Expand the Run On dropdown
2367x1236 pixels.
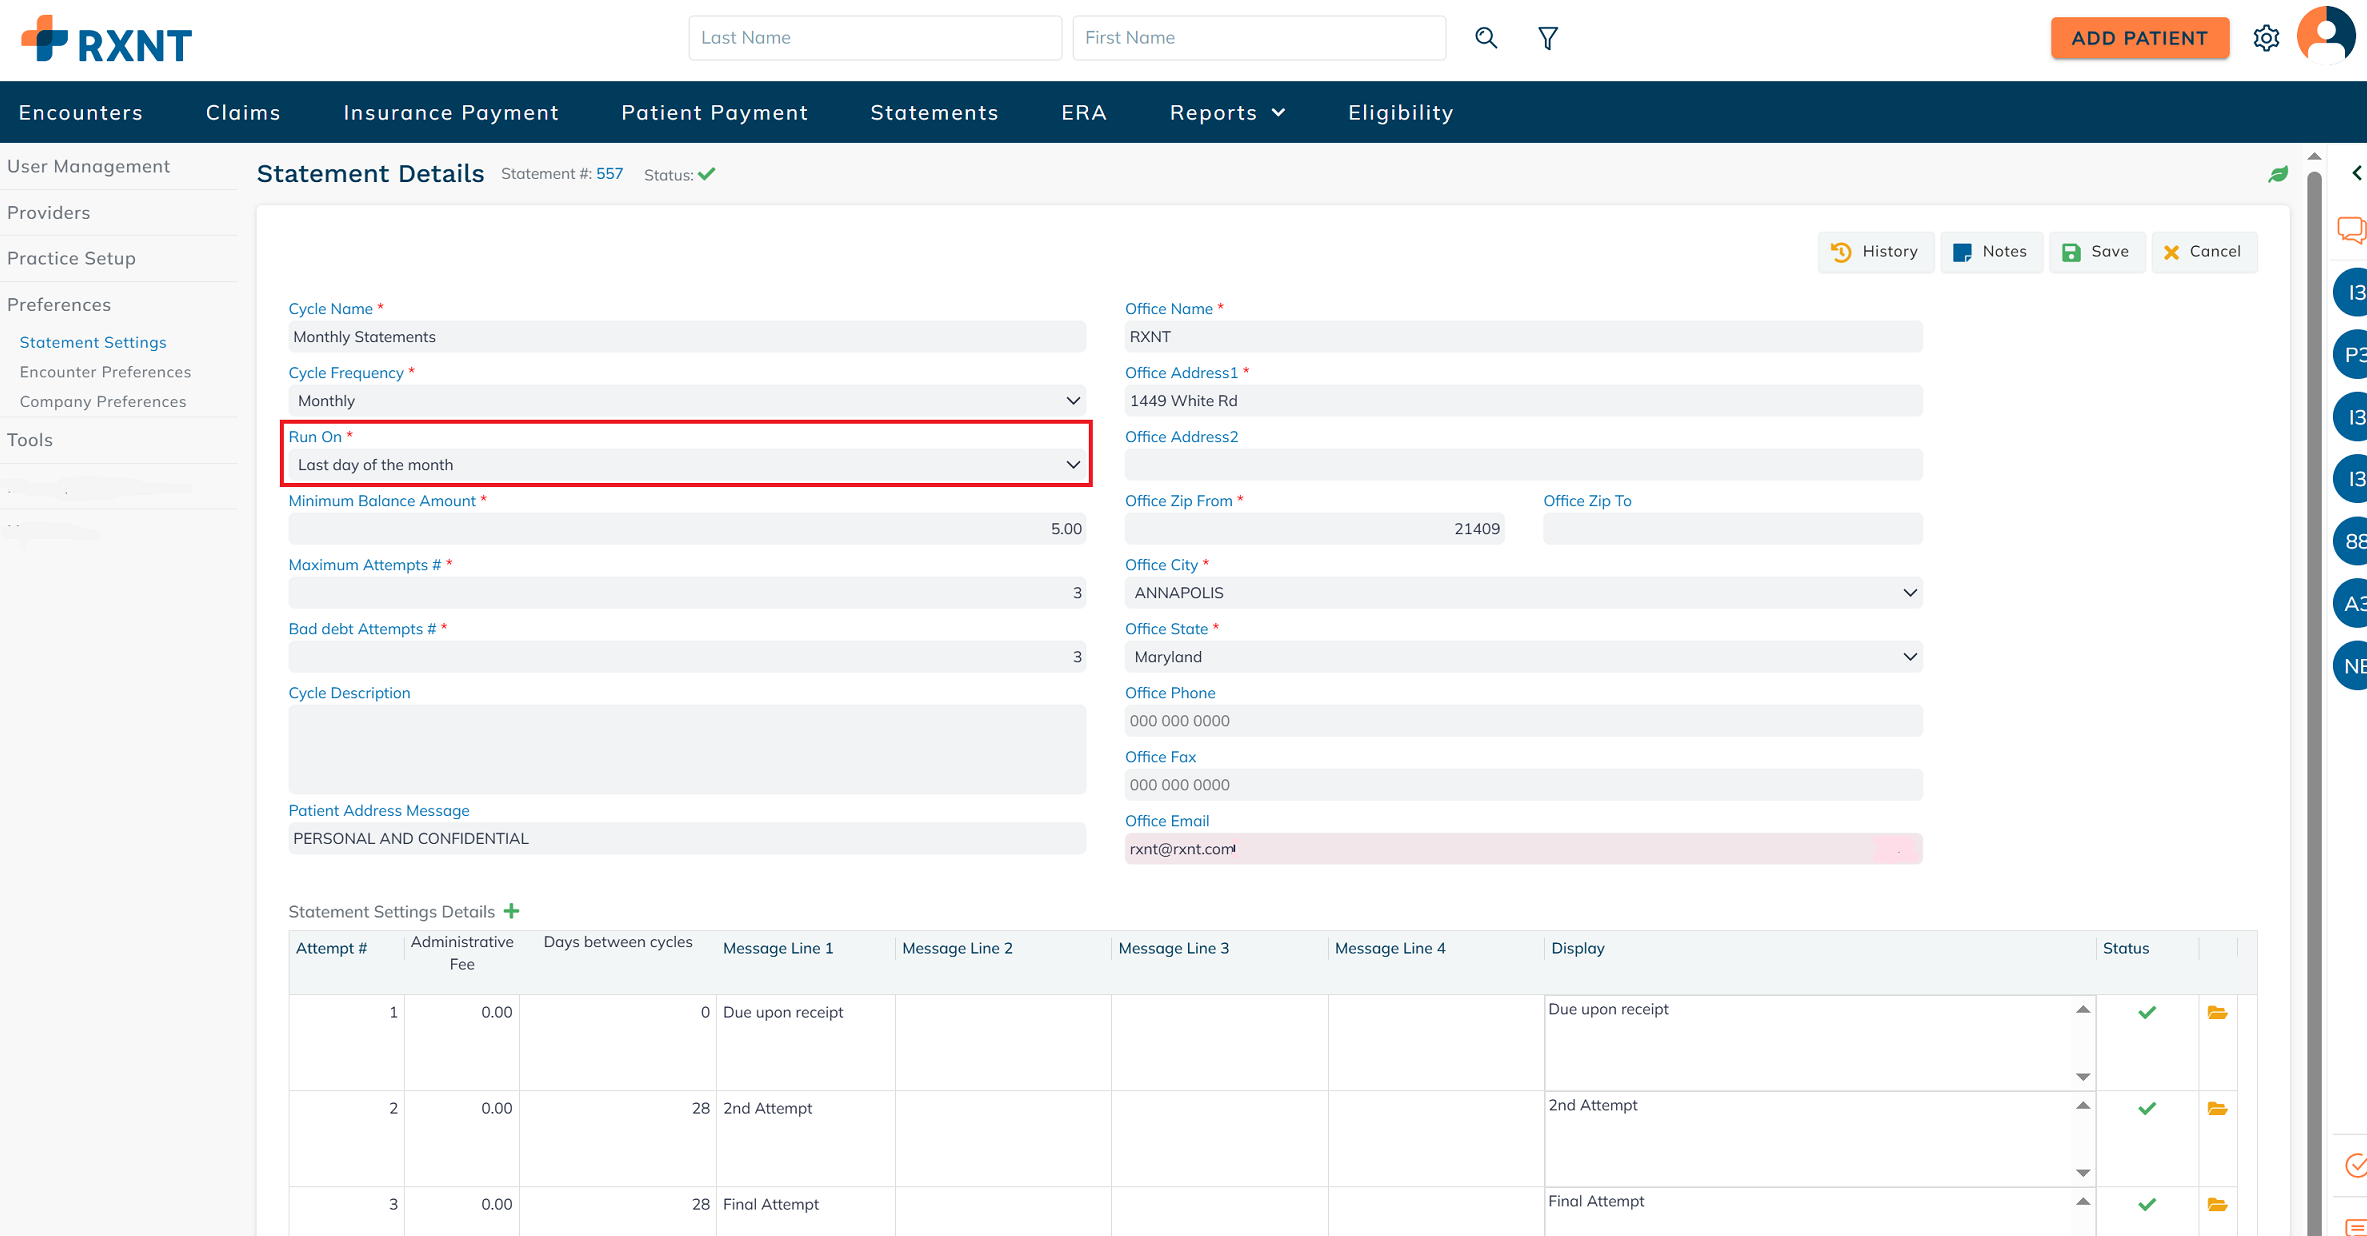tap(687, 465)
